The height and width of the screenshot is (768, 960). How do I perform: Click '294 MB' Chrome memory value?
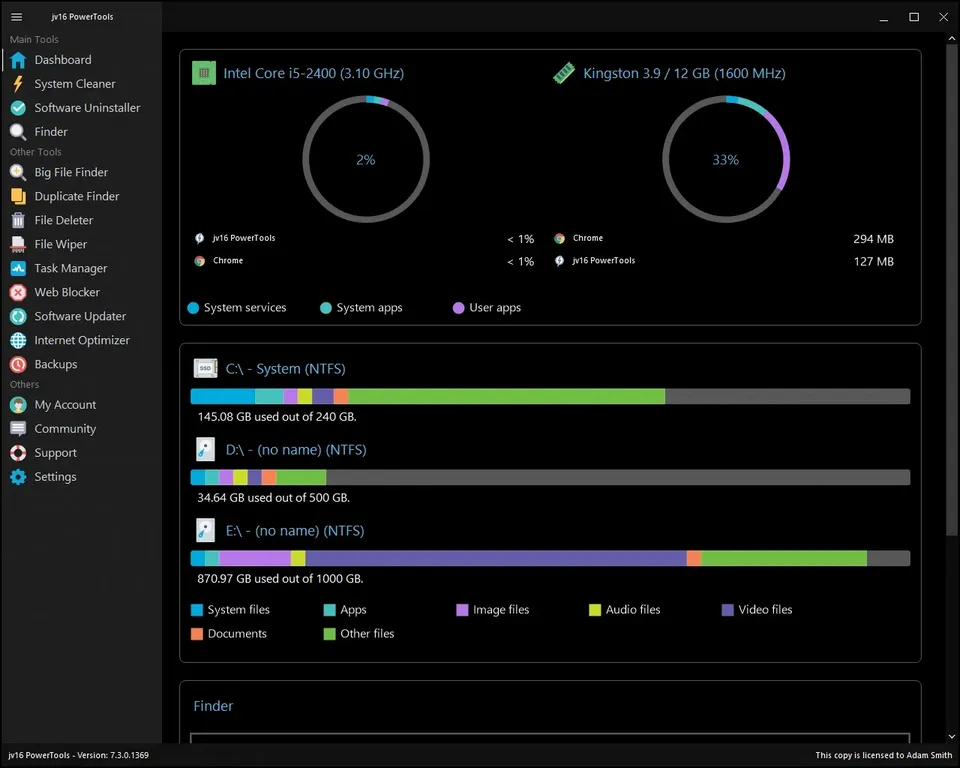point(873,239)
